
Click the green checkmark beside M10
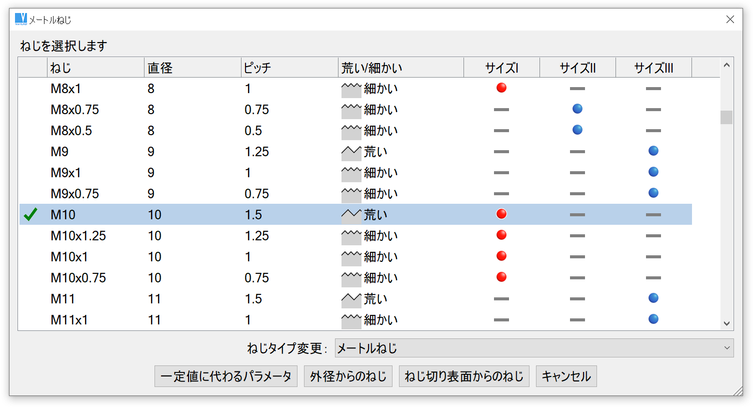click(x=31, y=214)
